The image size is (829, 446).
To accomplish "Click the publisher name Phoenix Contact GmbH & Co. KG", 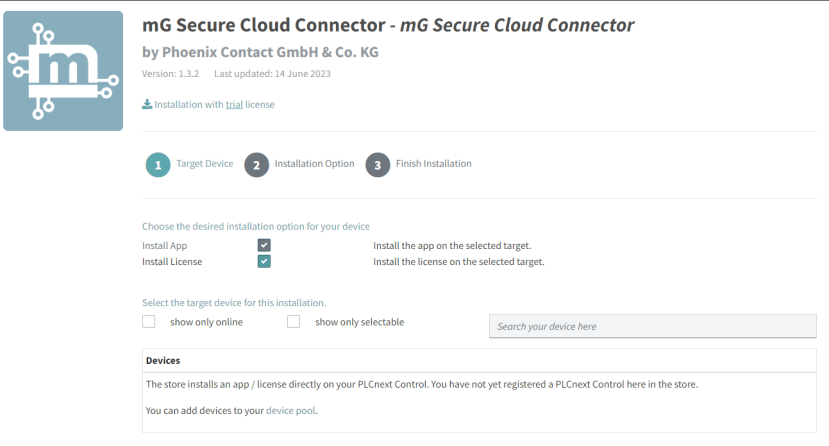I will pyautogui.click(x=270, y=52).
